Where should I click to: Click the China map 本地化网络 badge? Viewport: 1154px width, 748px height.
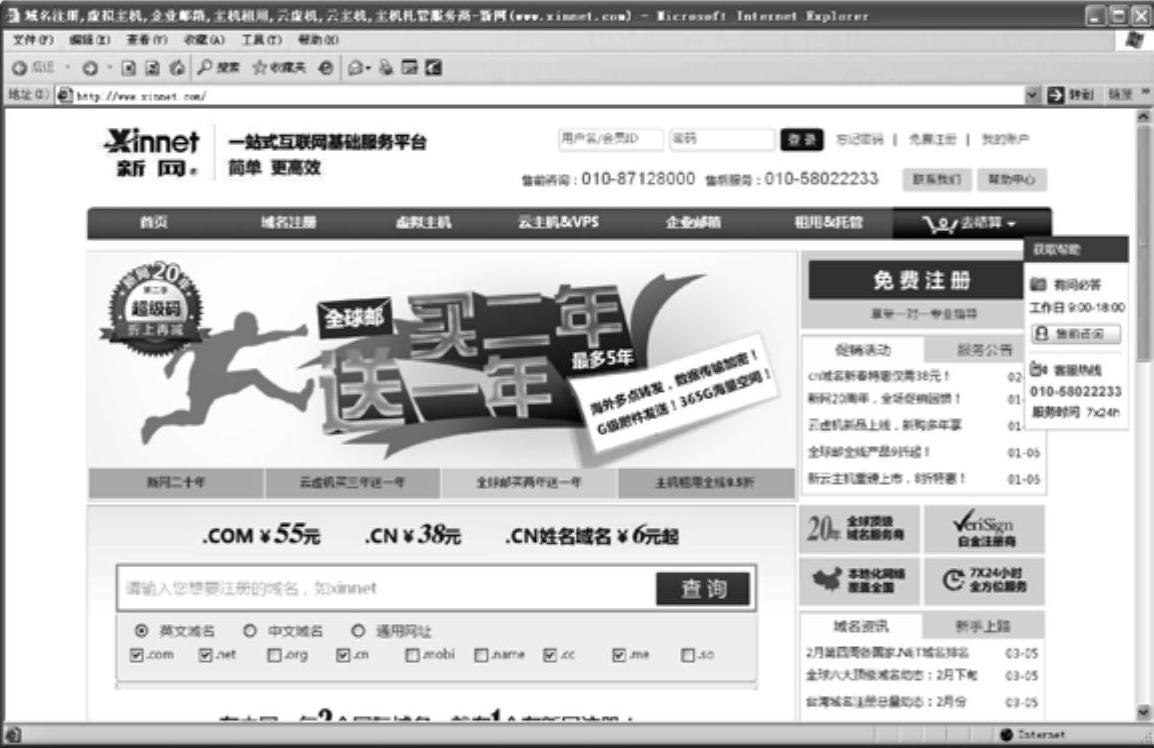pyautogui.click(x=860, y=581)
